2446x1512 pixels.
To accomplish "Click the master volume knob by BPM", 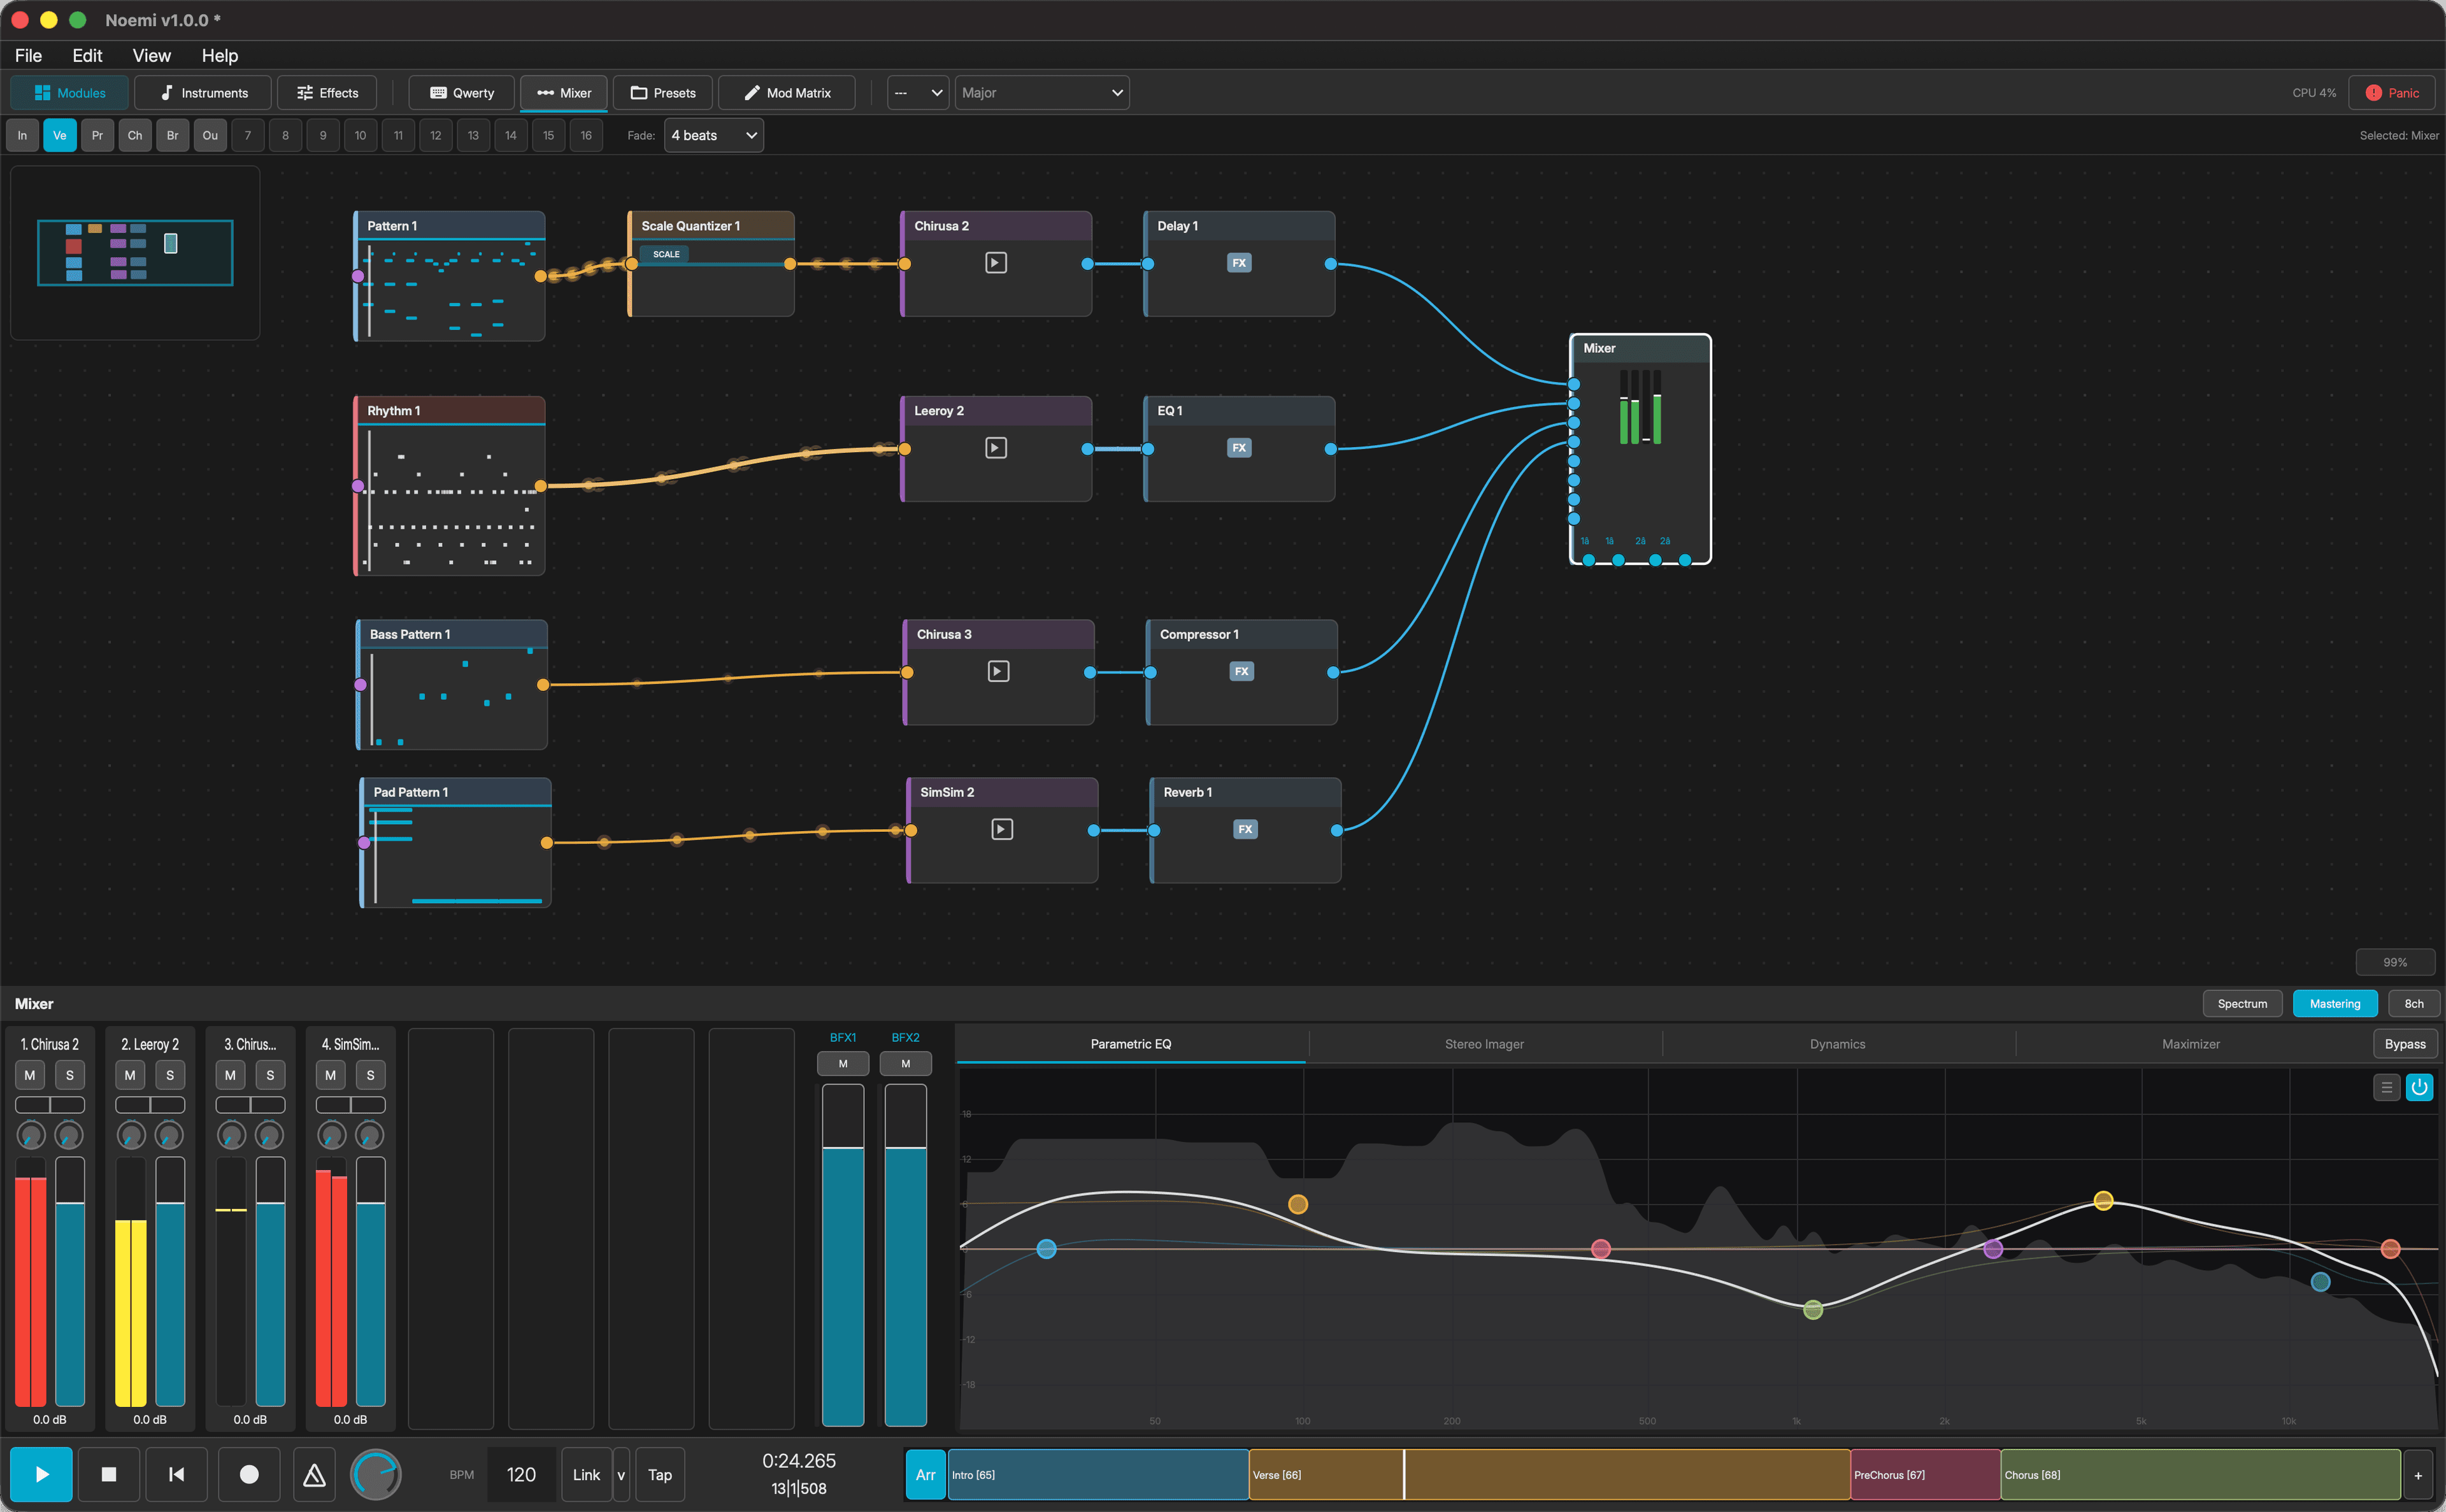I will point(376,1474).
